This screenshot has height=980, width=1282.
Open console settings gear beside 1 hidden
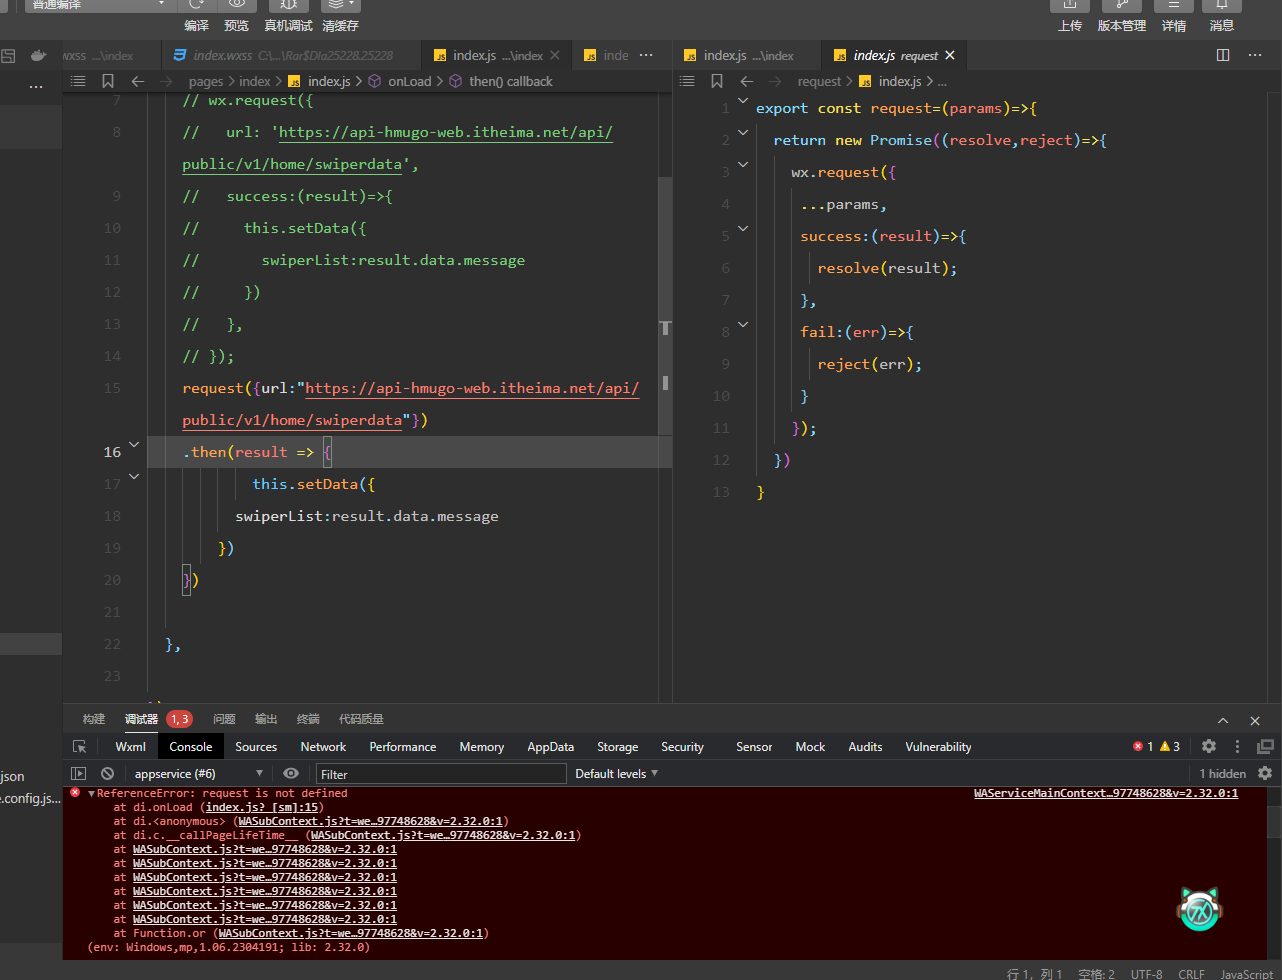[1265, 773]
